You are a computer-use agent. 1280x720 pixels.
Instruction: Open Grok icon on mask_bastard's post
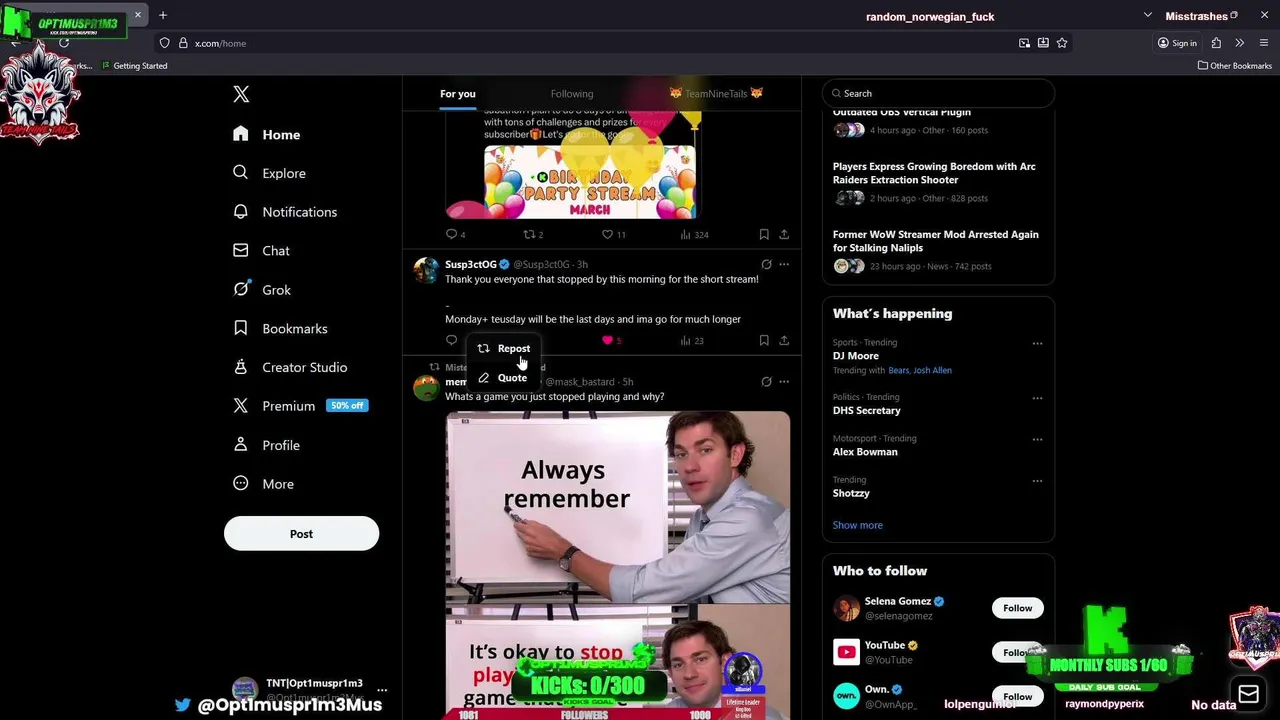766,382
